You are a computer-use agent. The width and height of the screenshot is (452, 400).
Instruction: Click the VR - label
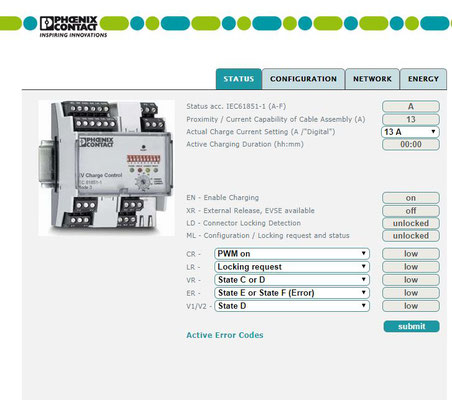pos(193,280)
